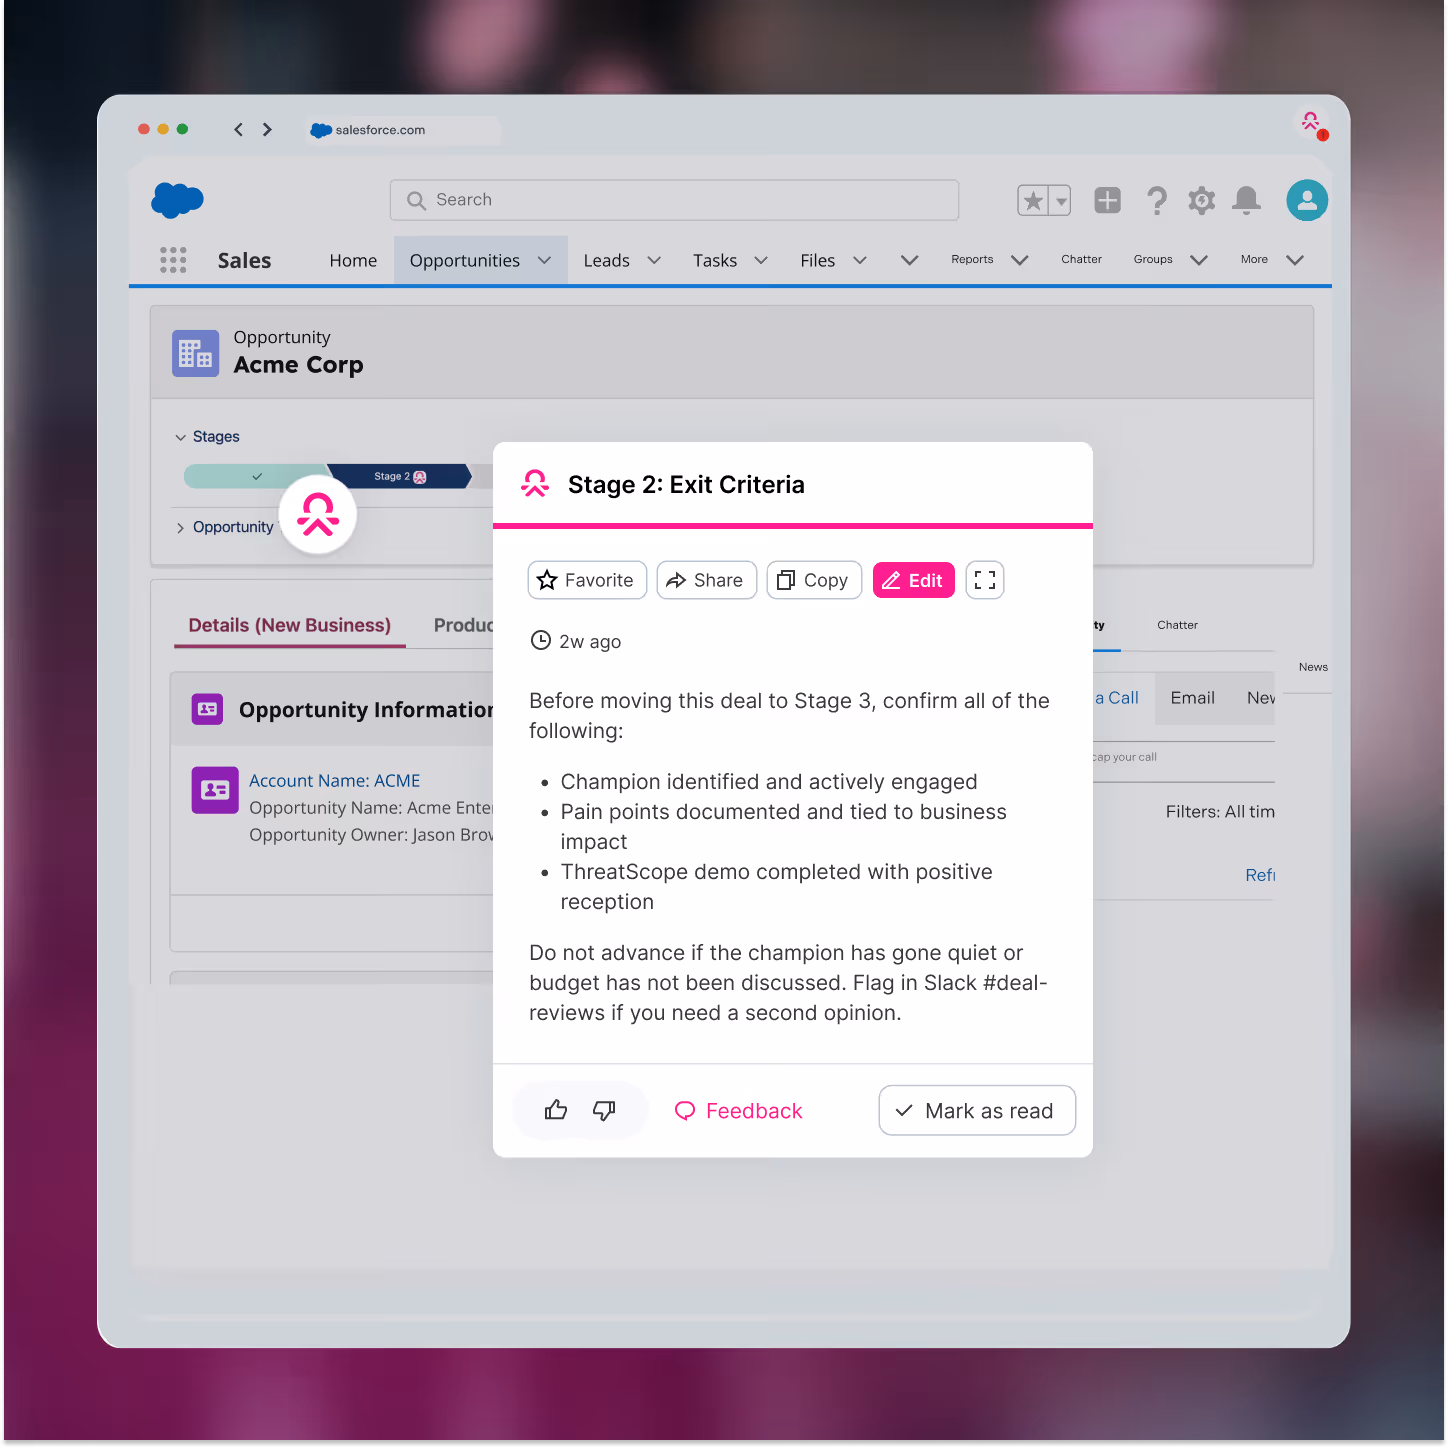The height and width of the screenshot is (1448, 1448).
Task: Expand the Opportunities tab chevron
Action: point(545,260)
